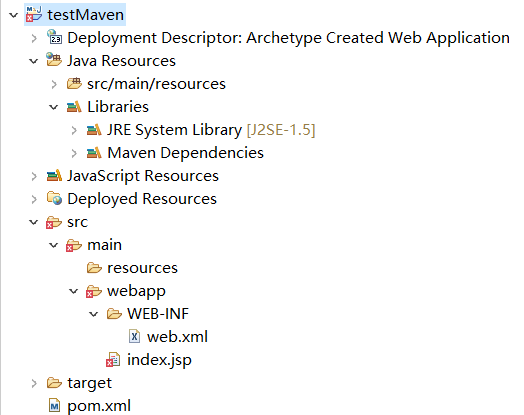Select the resources label under main
The image size is (524, 415).
[142, 268]
